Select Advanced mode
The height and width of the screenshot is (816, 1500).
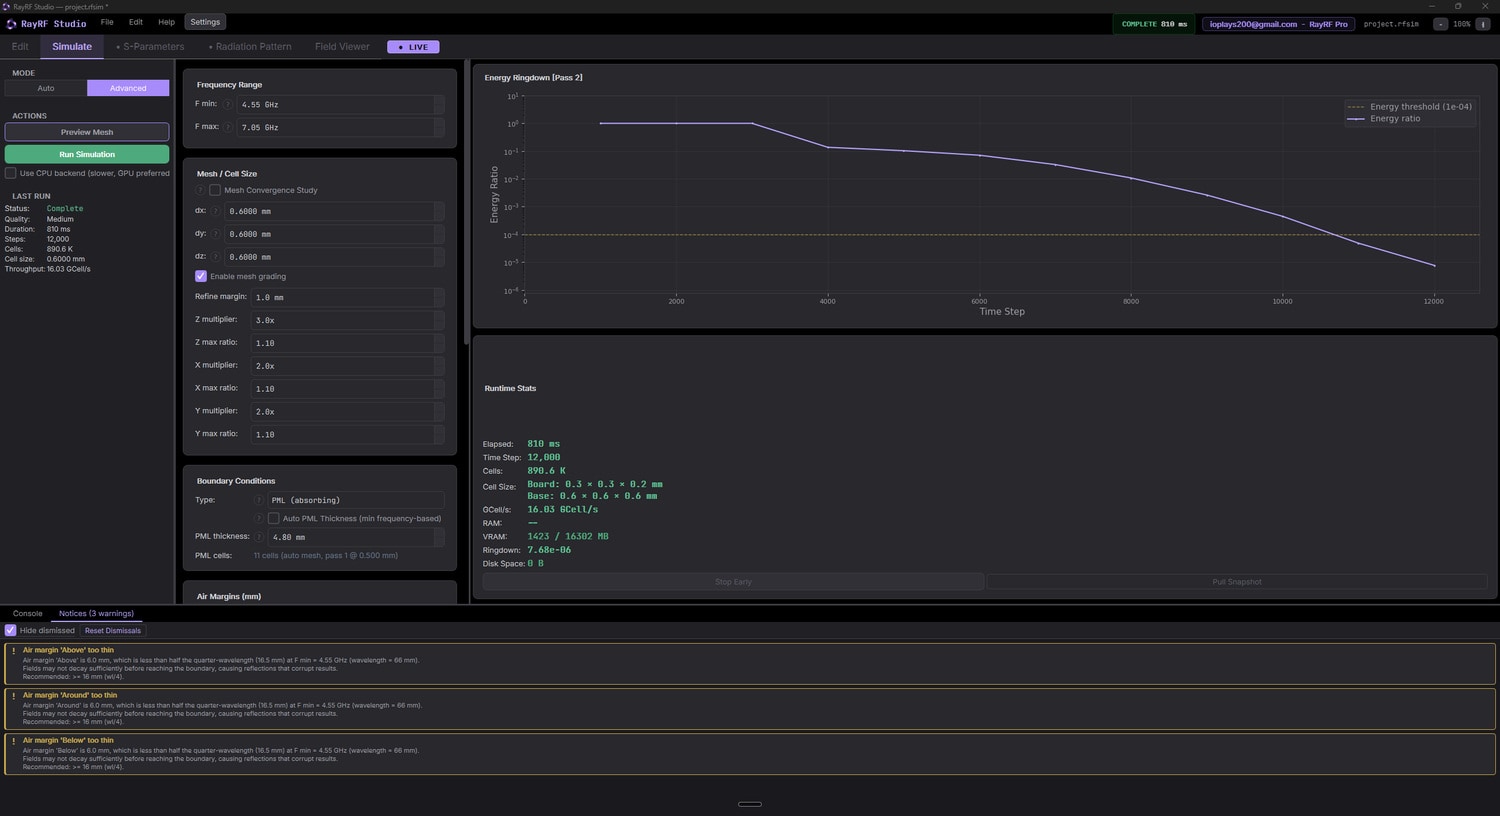[128, 88]
